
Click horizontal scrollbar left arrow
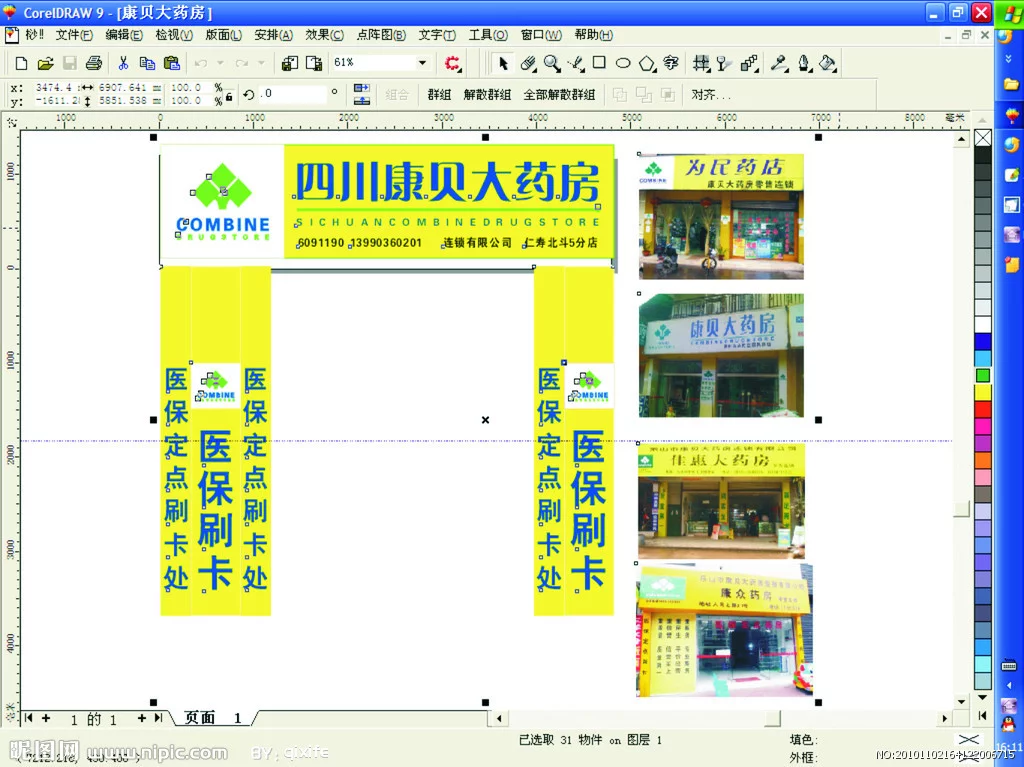(499, 719)
